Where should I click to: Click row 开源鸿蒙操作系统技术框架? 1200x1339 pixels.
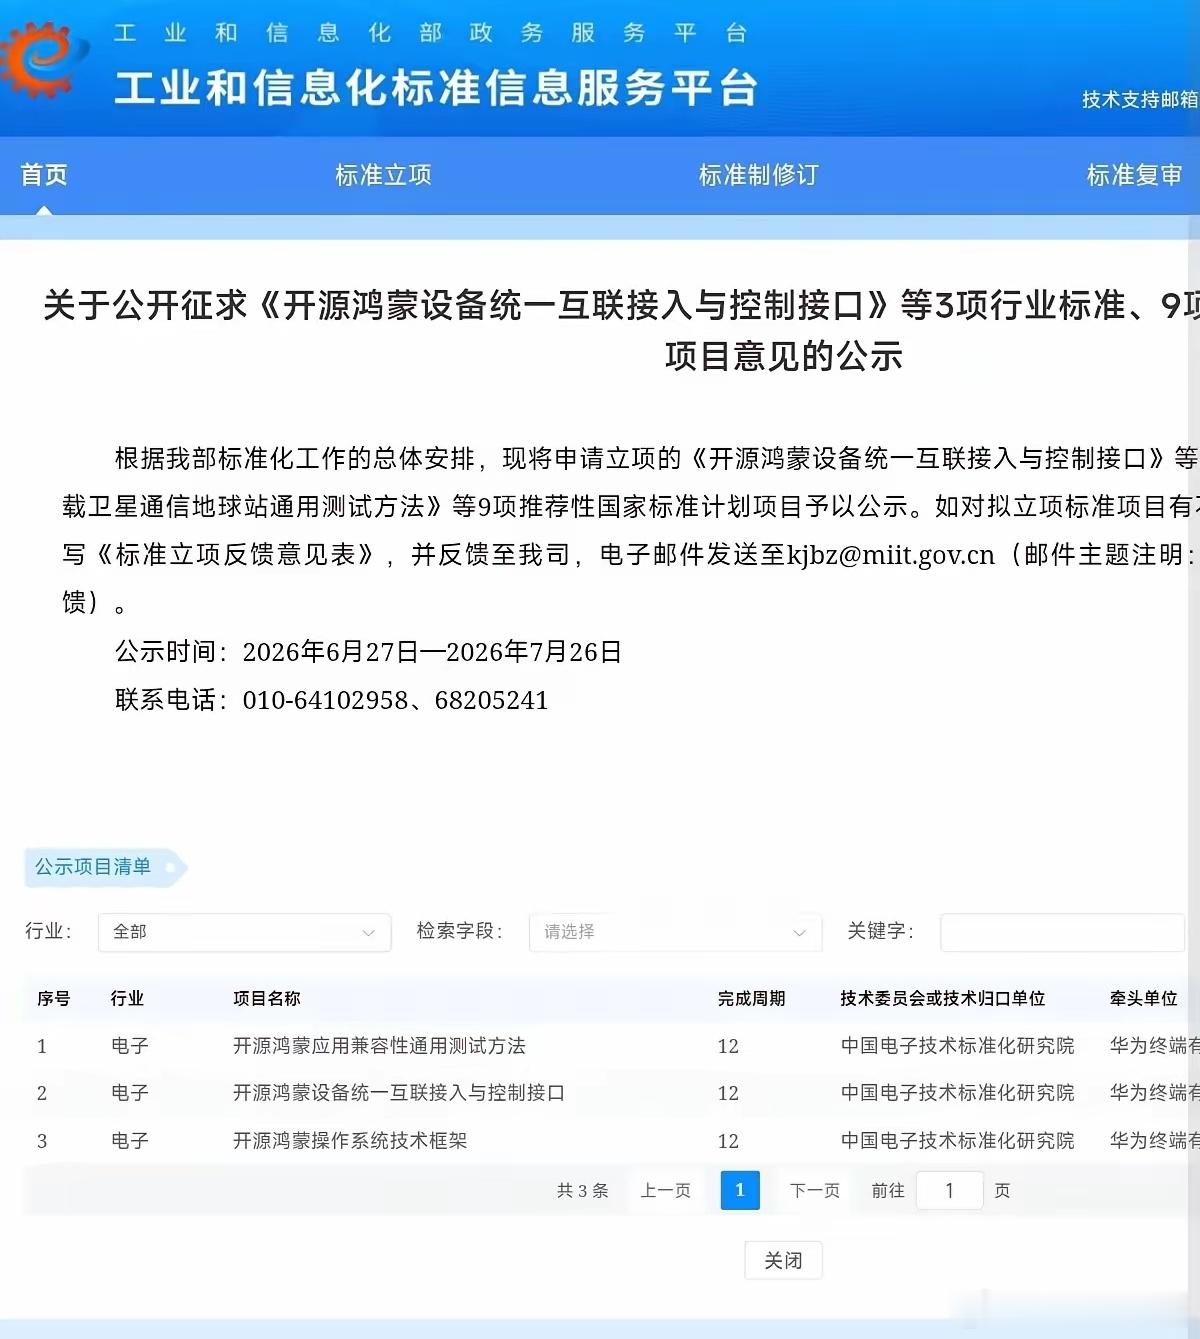pyautogui.click(x=611, y=1141)
